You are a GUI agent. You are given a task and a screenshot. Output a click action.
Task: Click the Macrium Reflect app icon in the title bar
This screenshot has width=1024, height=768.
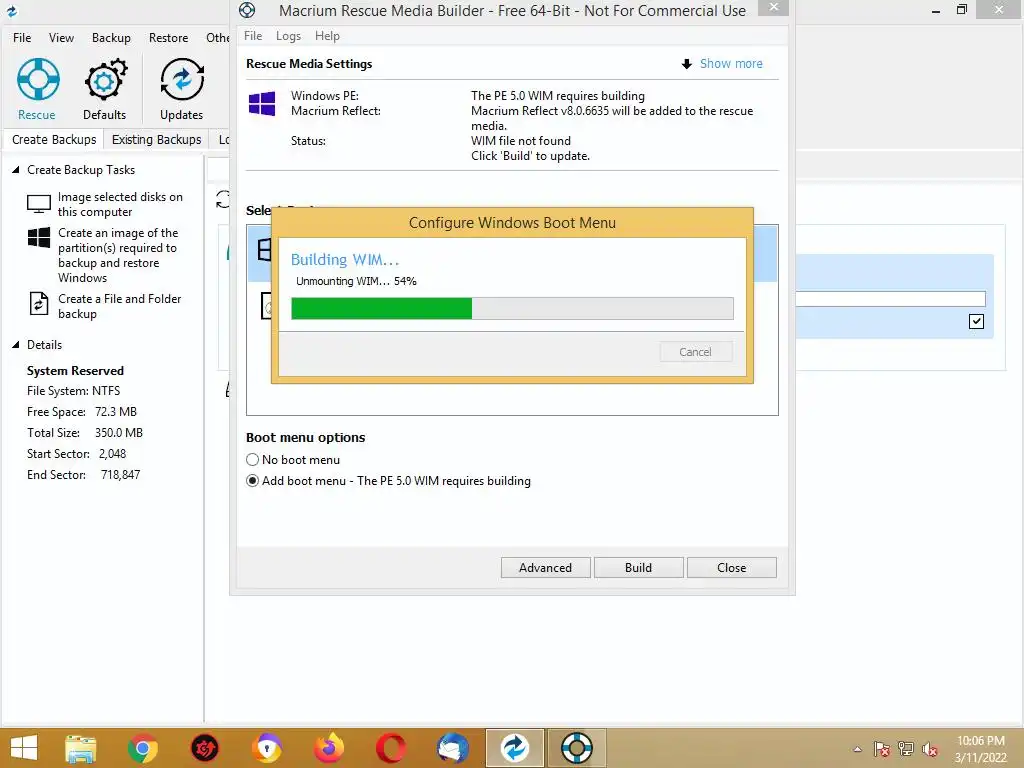coord(12,10)
